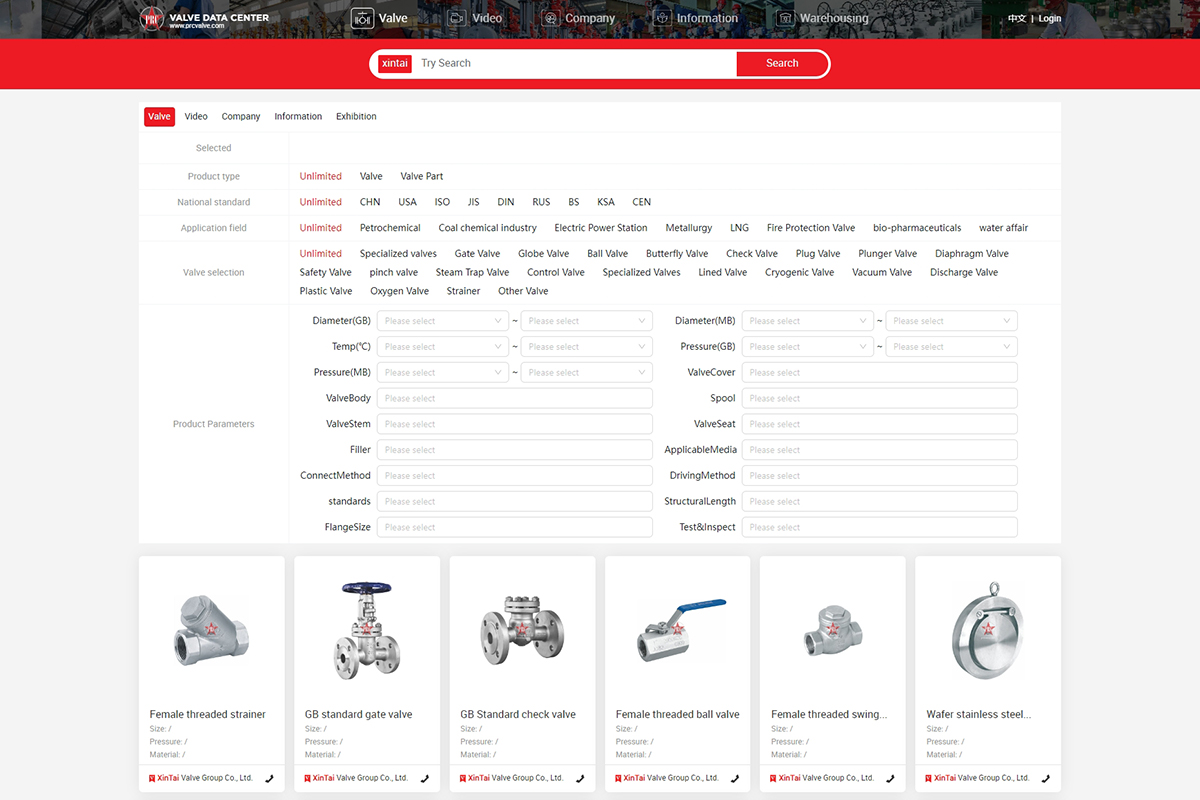Click the Login link
The height and width of the screenshot is (800, 1200).
coord(1049,19)
